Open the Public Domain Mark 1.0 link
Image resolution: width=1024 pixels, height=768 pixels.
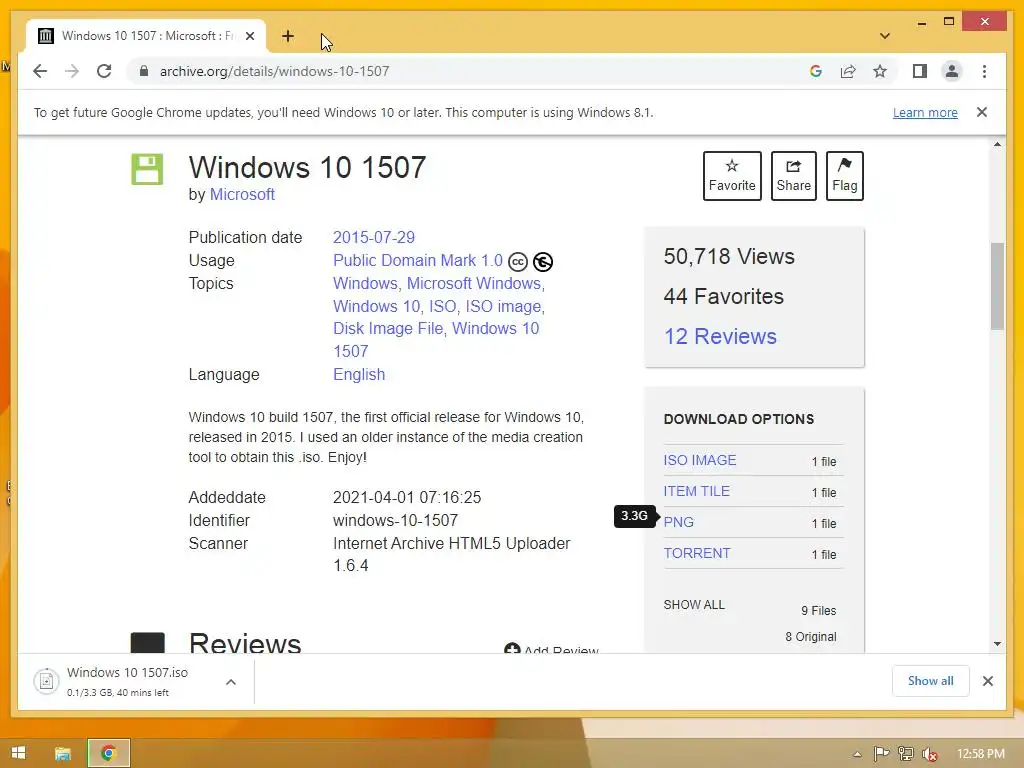coord(417,261)
